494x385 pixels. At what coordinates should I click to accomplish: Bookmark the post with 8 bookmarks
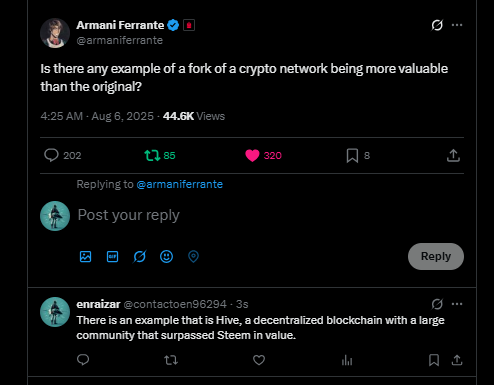(x=358, y=155)
